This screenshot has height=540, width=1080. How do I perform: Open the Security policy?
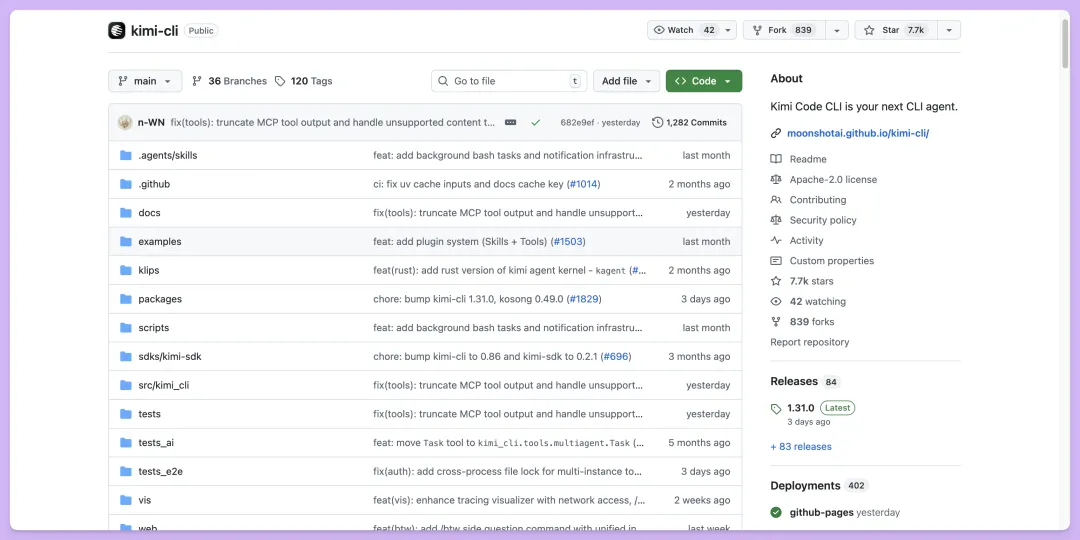coord(822,220)
